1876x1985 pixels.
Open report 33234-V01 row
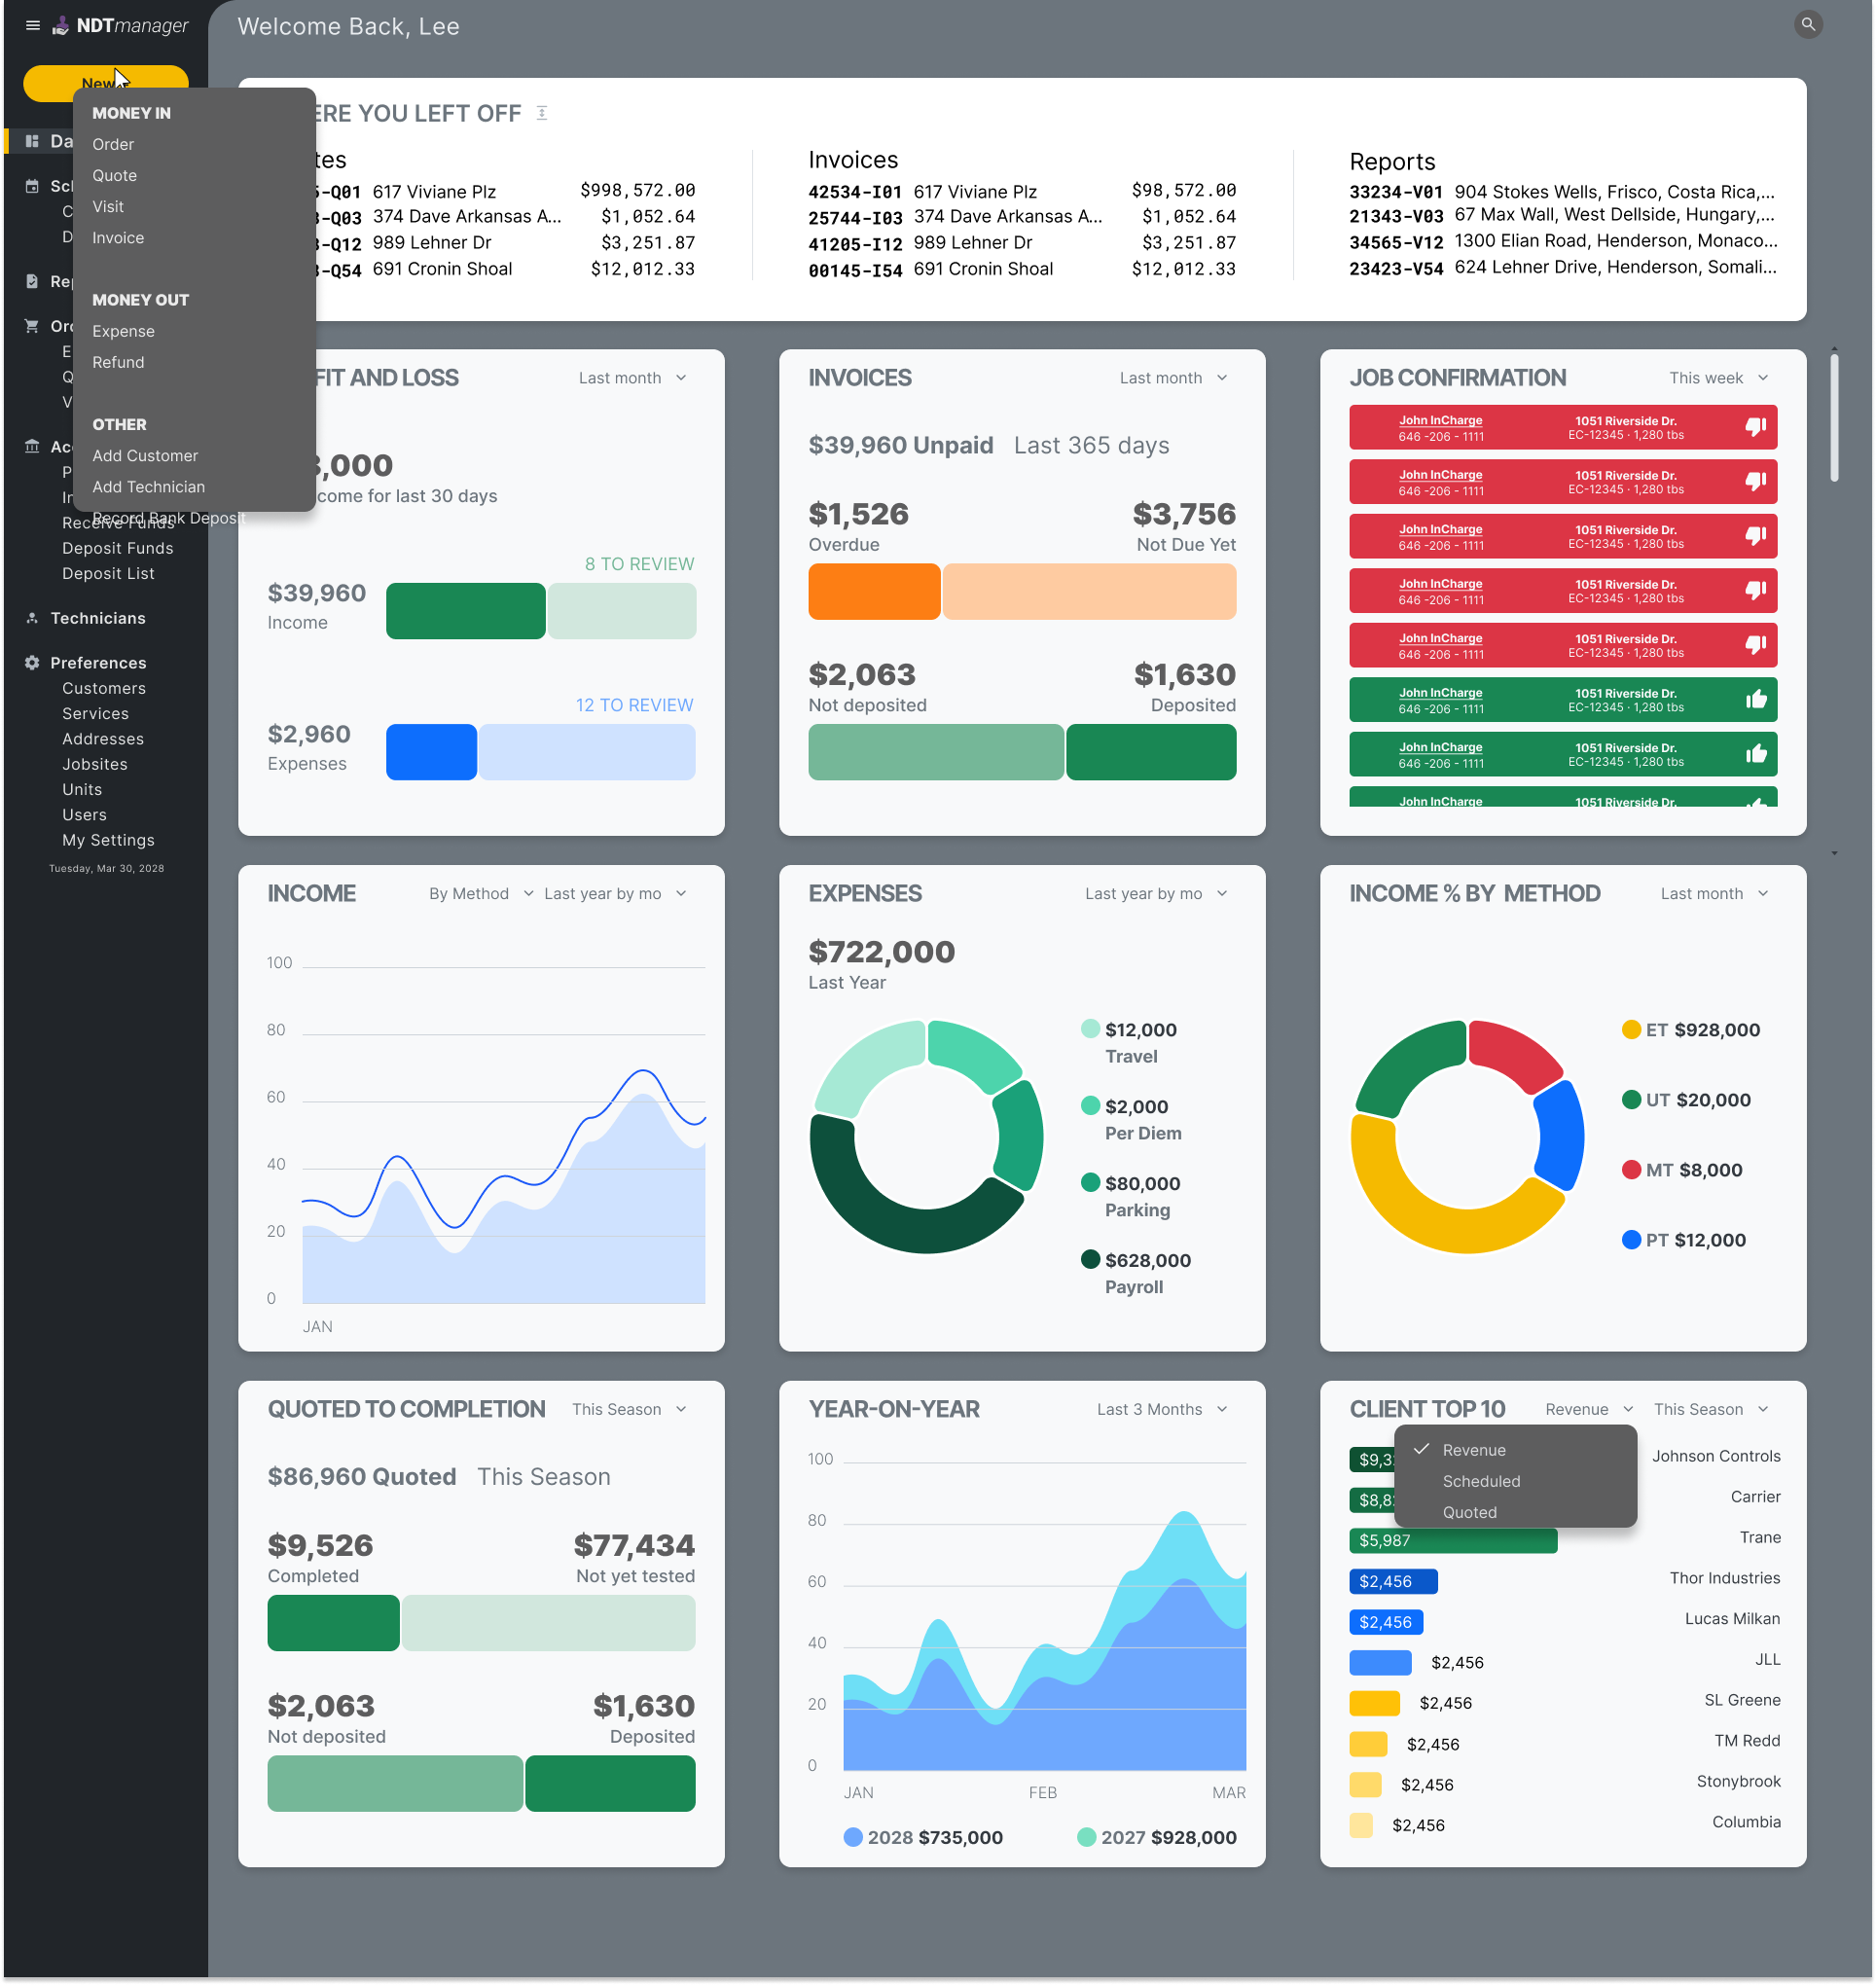(x=1562, y=191)
